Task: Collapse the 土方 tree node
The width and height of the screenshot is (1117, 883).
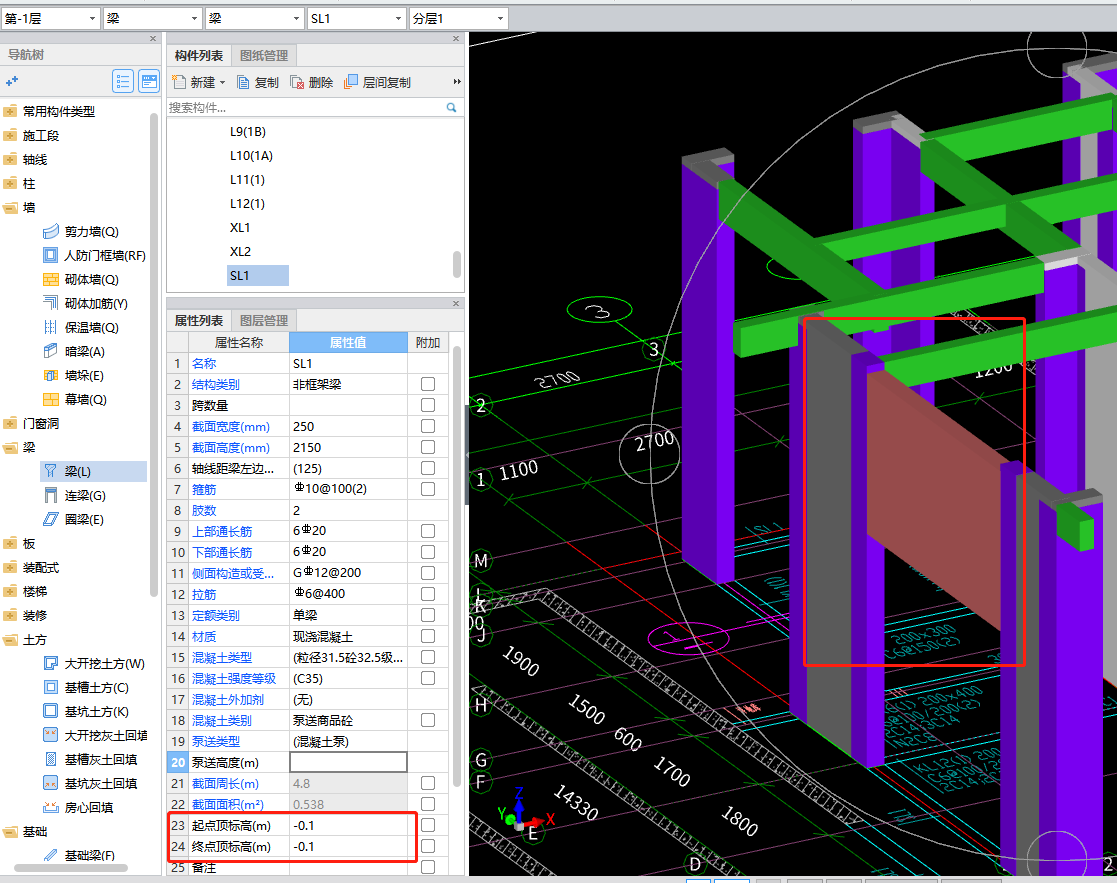Action: 10,639
